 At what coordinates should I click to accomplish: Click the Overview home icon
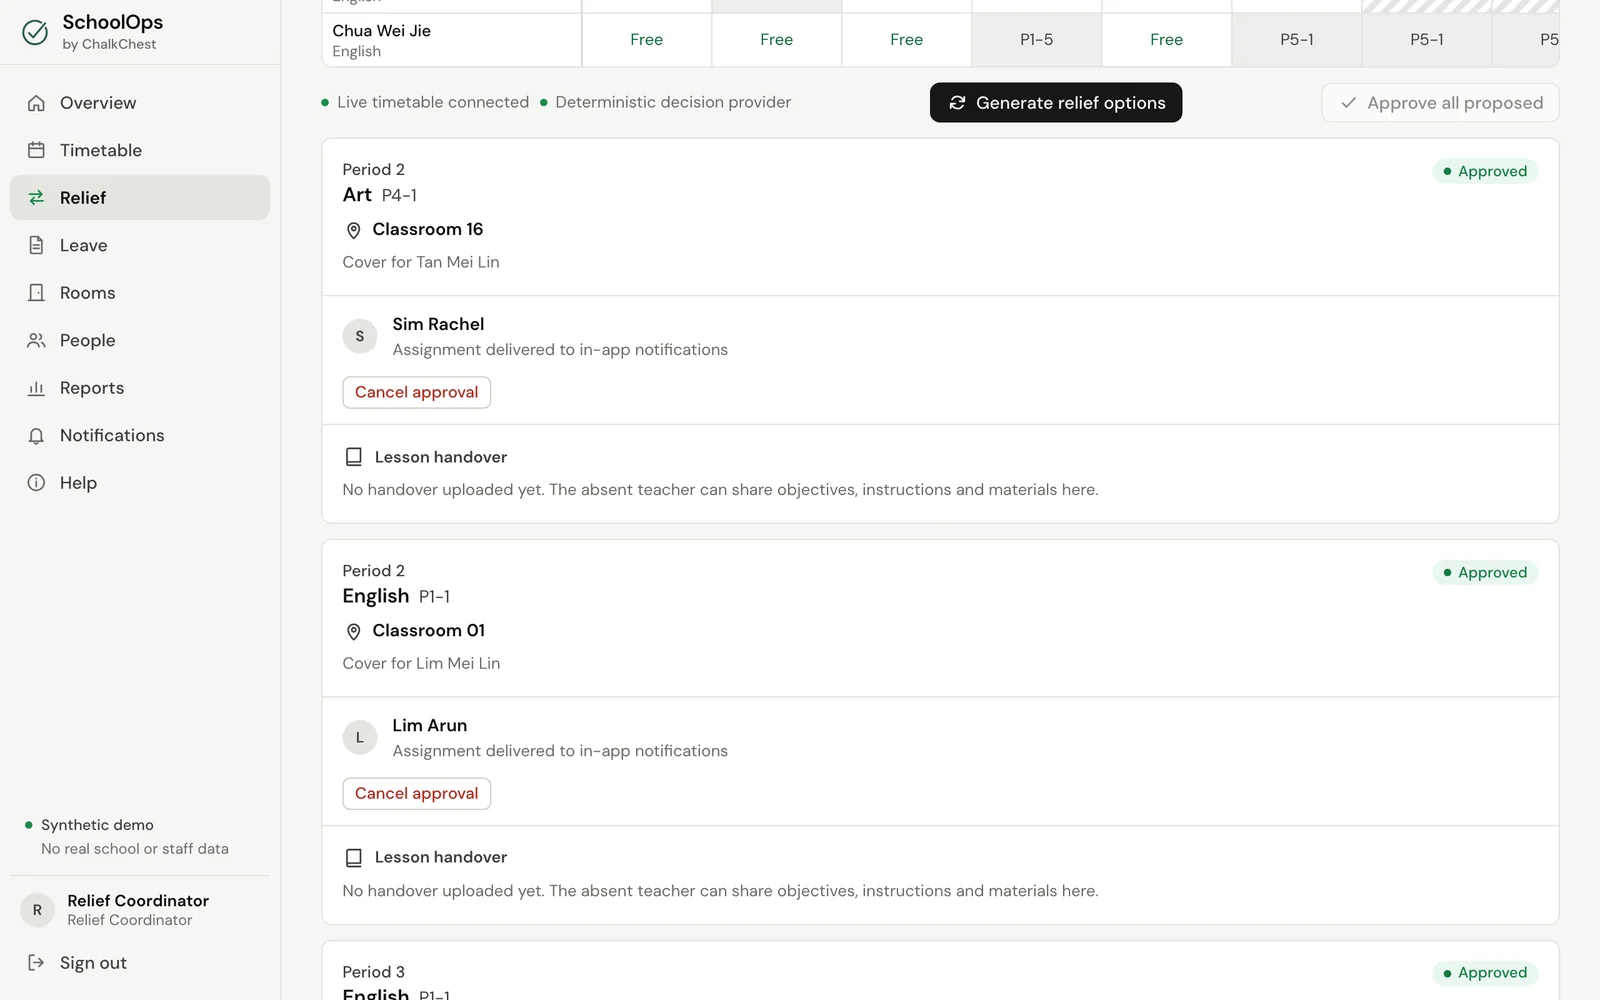pyautogui.click(x=36, y=103)
